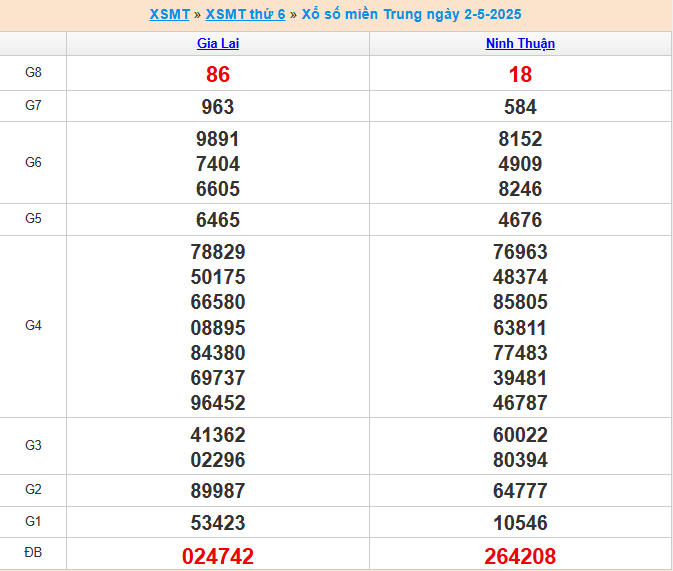Open the XSMT breadcrumb link
673x571 pixels.
pyautogui.click(x=170, y=14)
